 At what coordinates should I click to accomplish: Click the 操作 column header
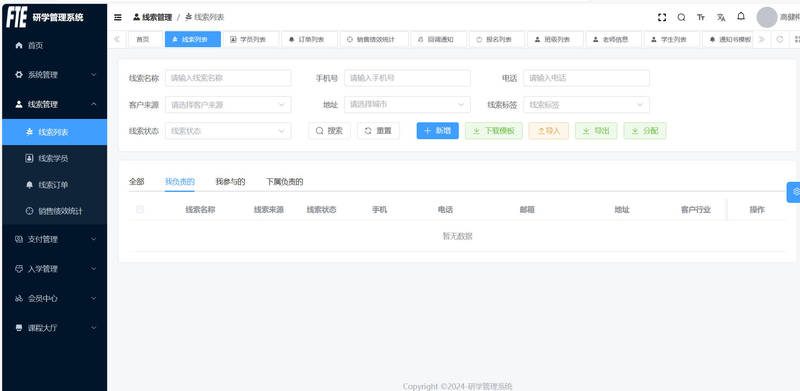[757, 209]
